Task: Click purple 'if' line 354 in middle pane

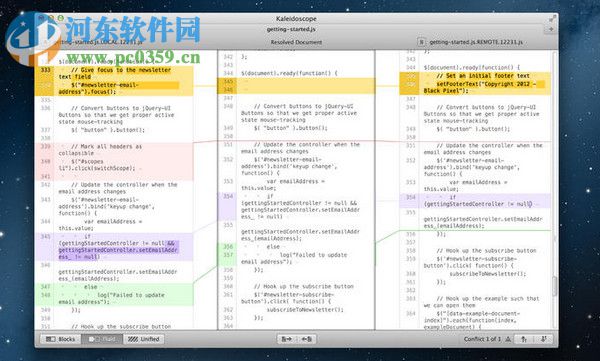Action: click(x=300, y=206)
